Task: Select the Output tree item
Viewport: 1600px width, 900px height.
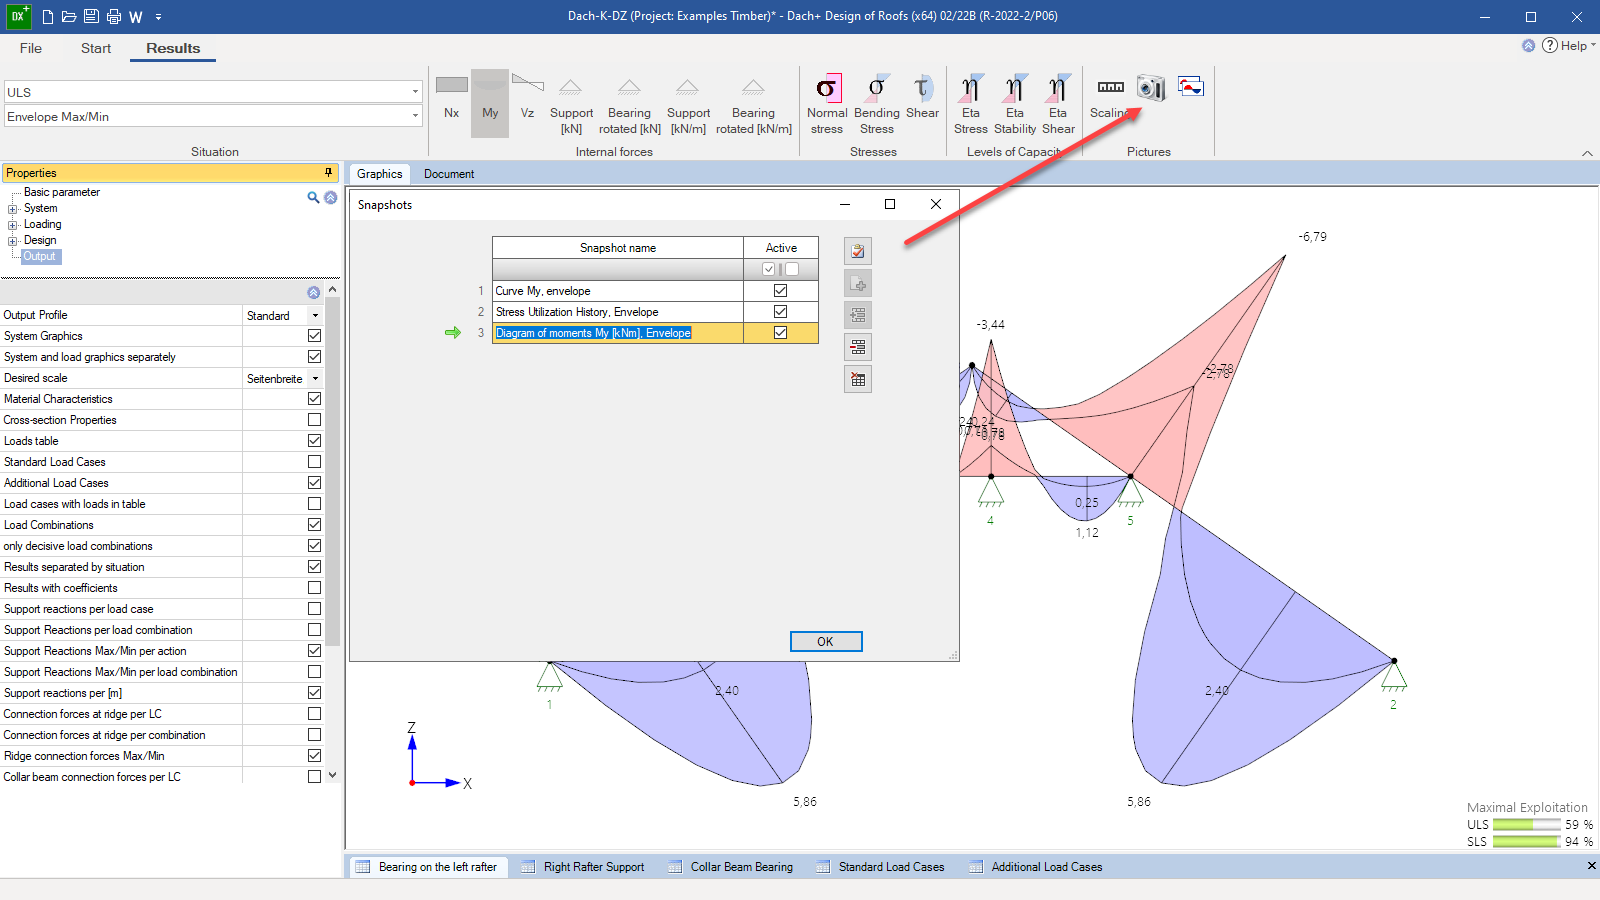Action: 40,257
